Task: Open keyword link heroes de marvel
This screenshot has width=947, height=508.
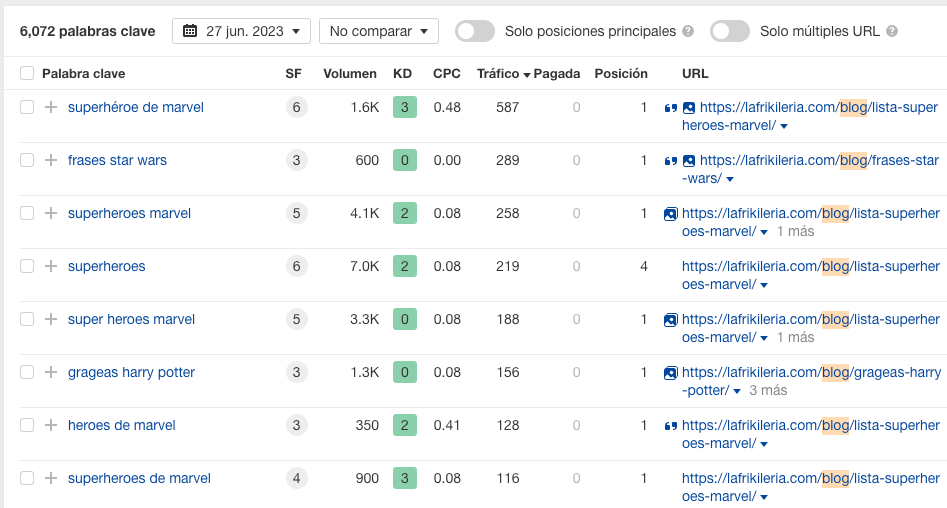Action: coord(121,425)
